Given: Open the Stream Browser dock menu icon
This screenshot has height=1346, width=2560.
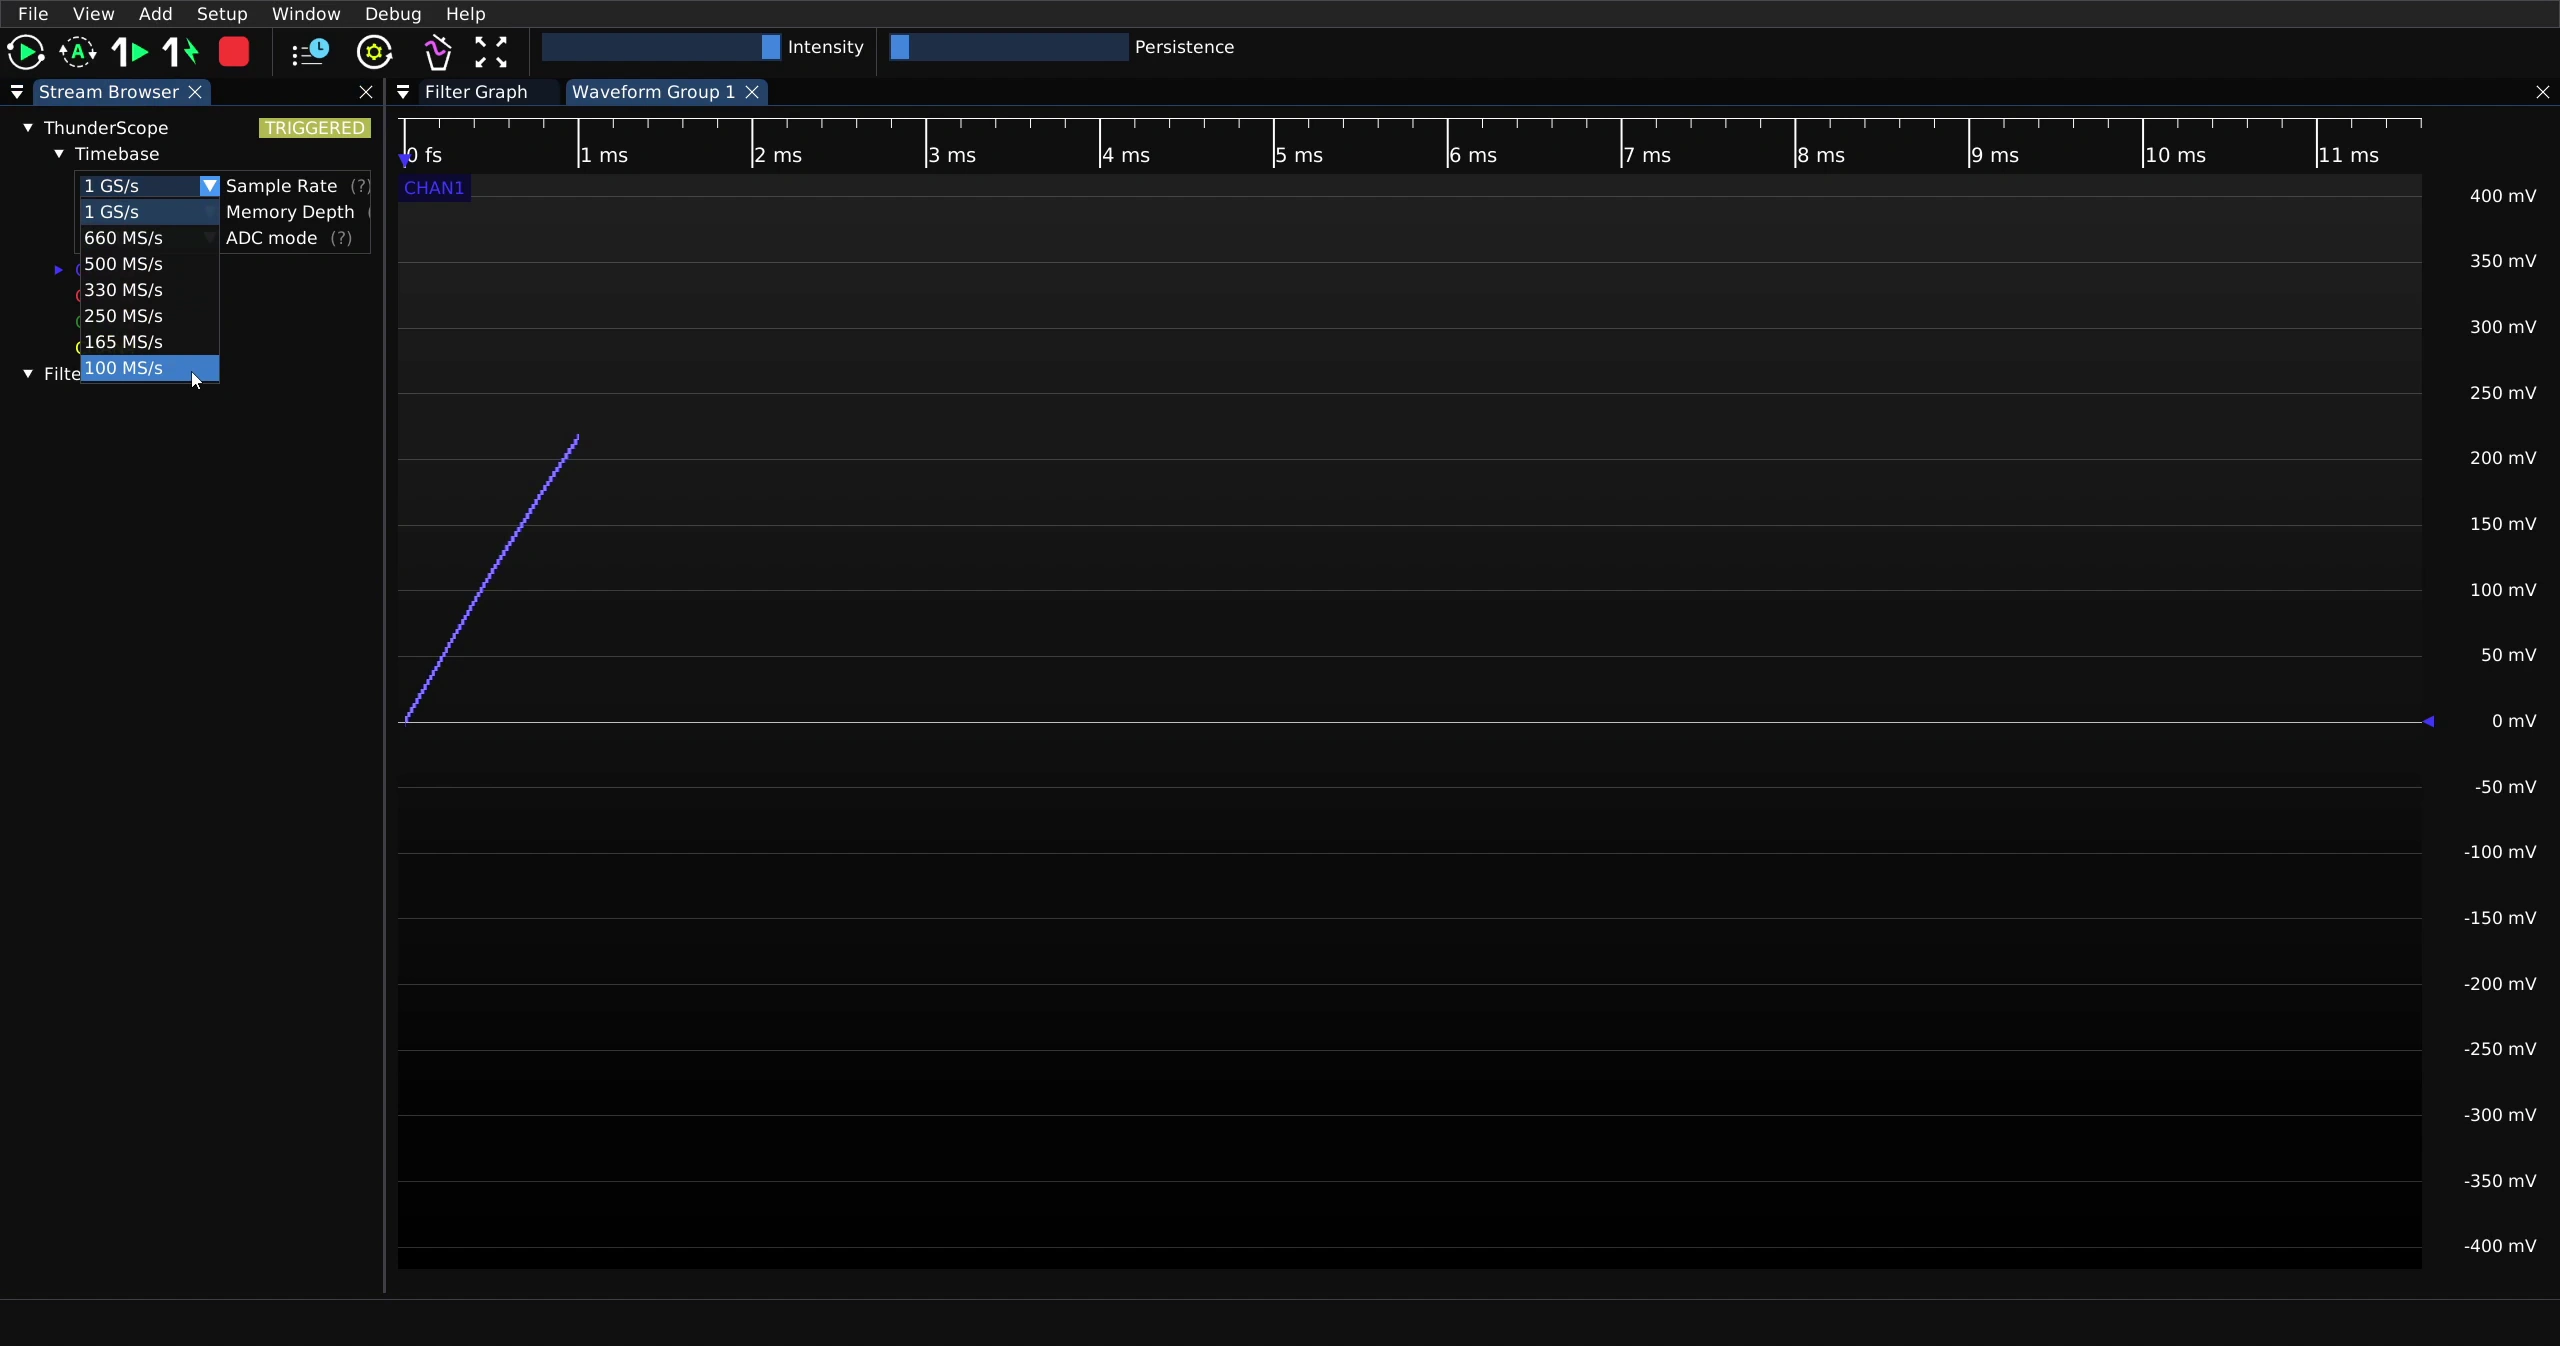Looking at the screenshot, I should (17, 92).
